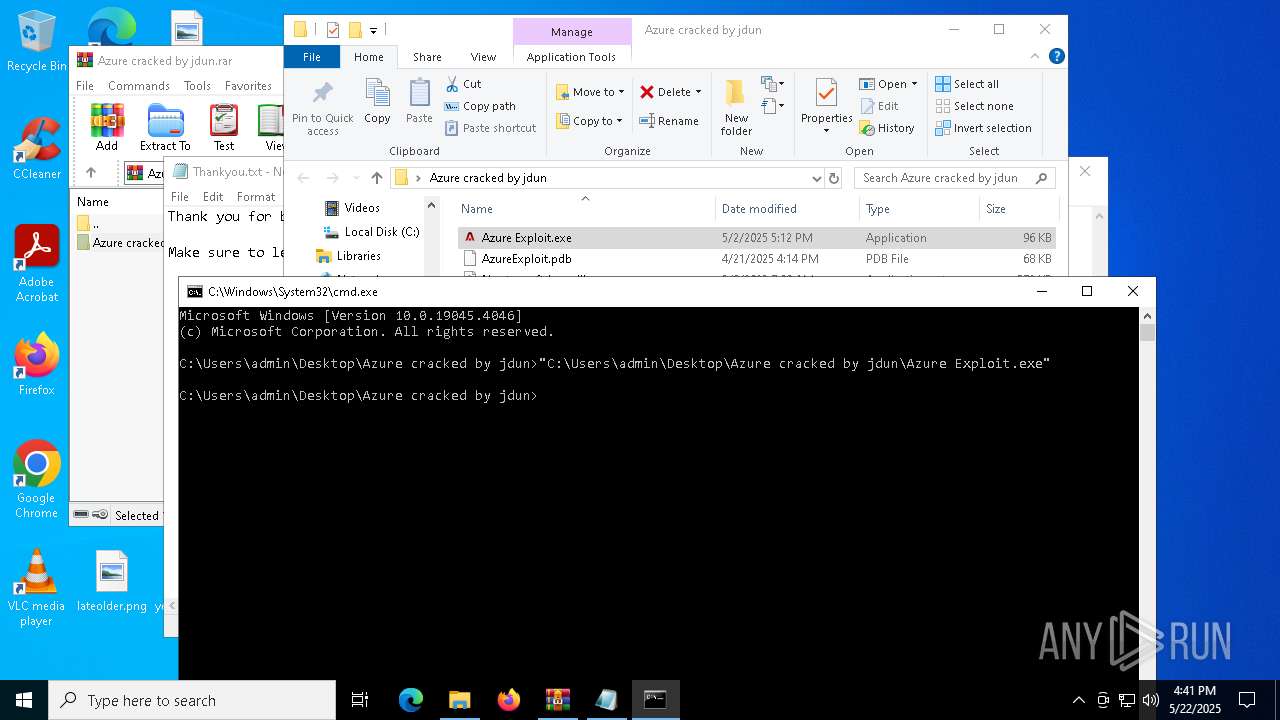Select the AzureExploit.pdb file
The width and height of the screenshot is (1280, 720).
pos(756,259)
